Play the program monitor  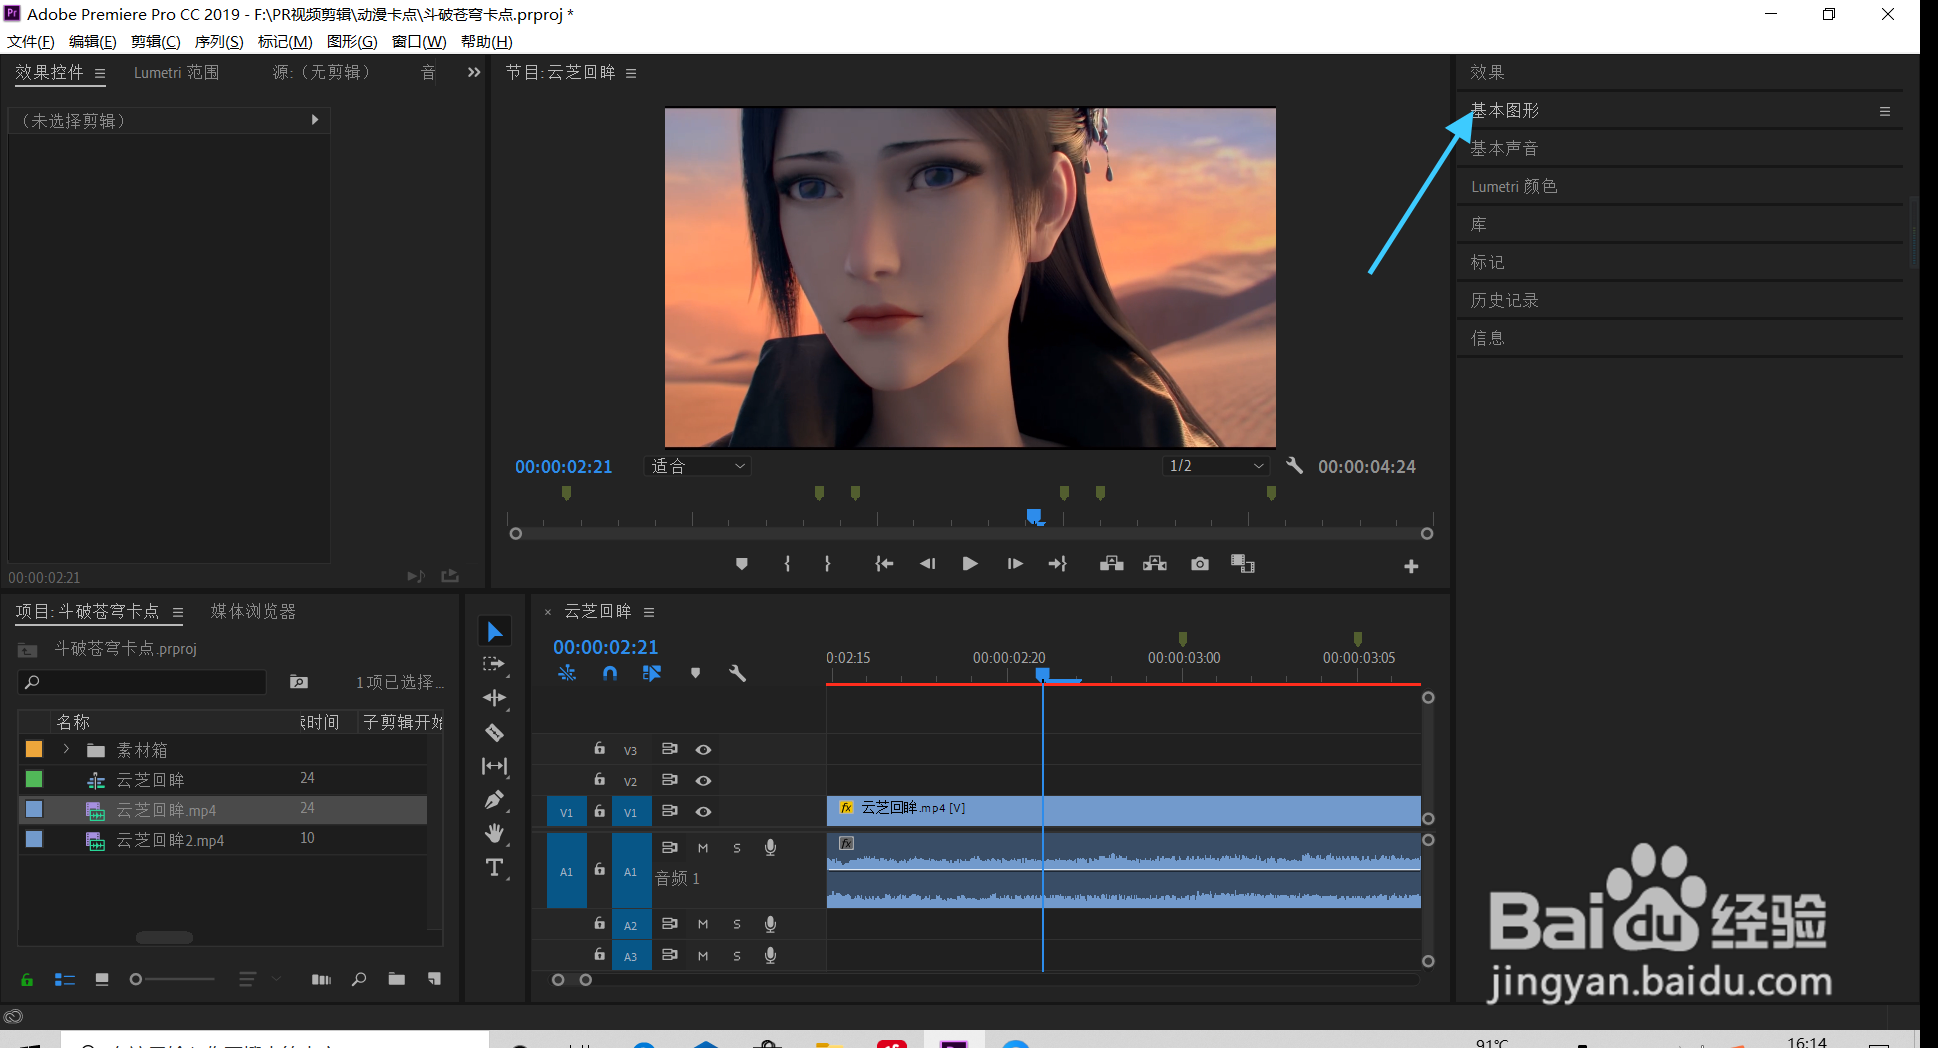[969, 564]
